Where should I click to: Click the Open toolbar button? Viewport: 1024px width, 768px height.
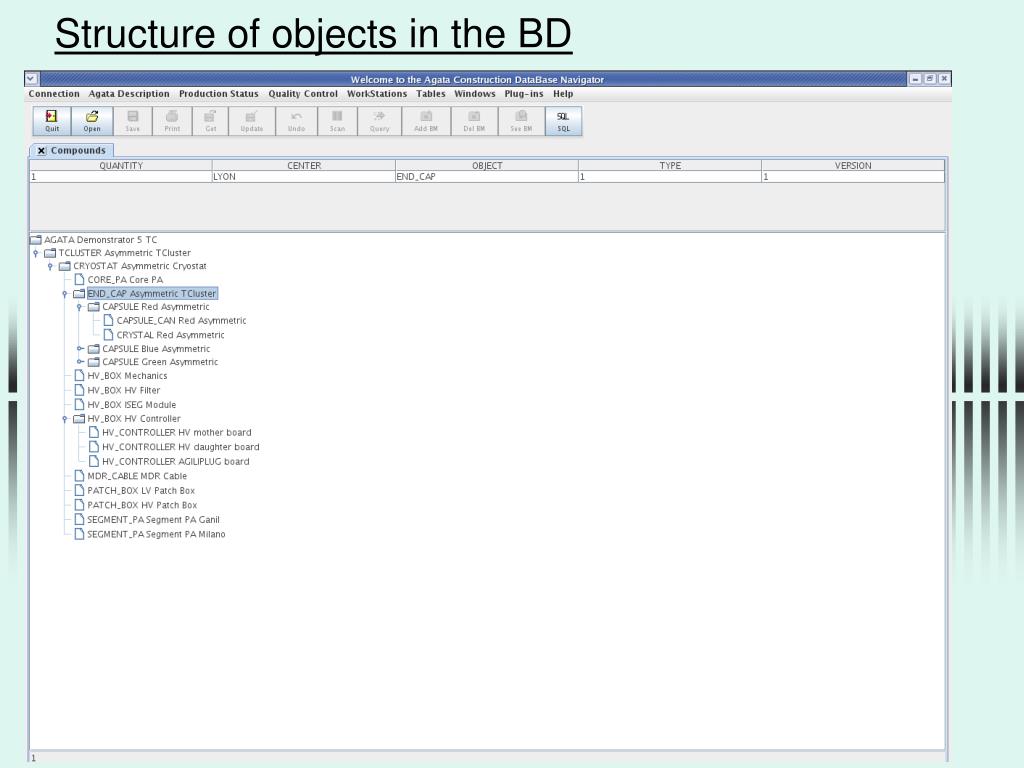click(92, 121)
